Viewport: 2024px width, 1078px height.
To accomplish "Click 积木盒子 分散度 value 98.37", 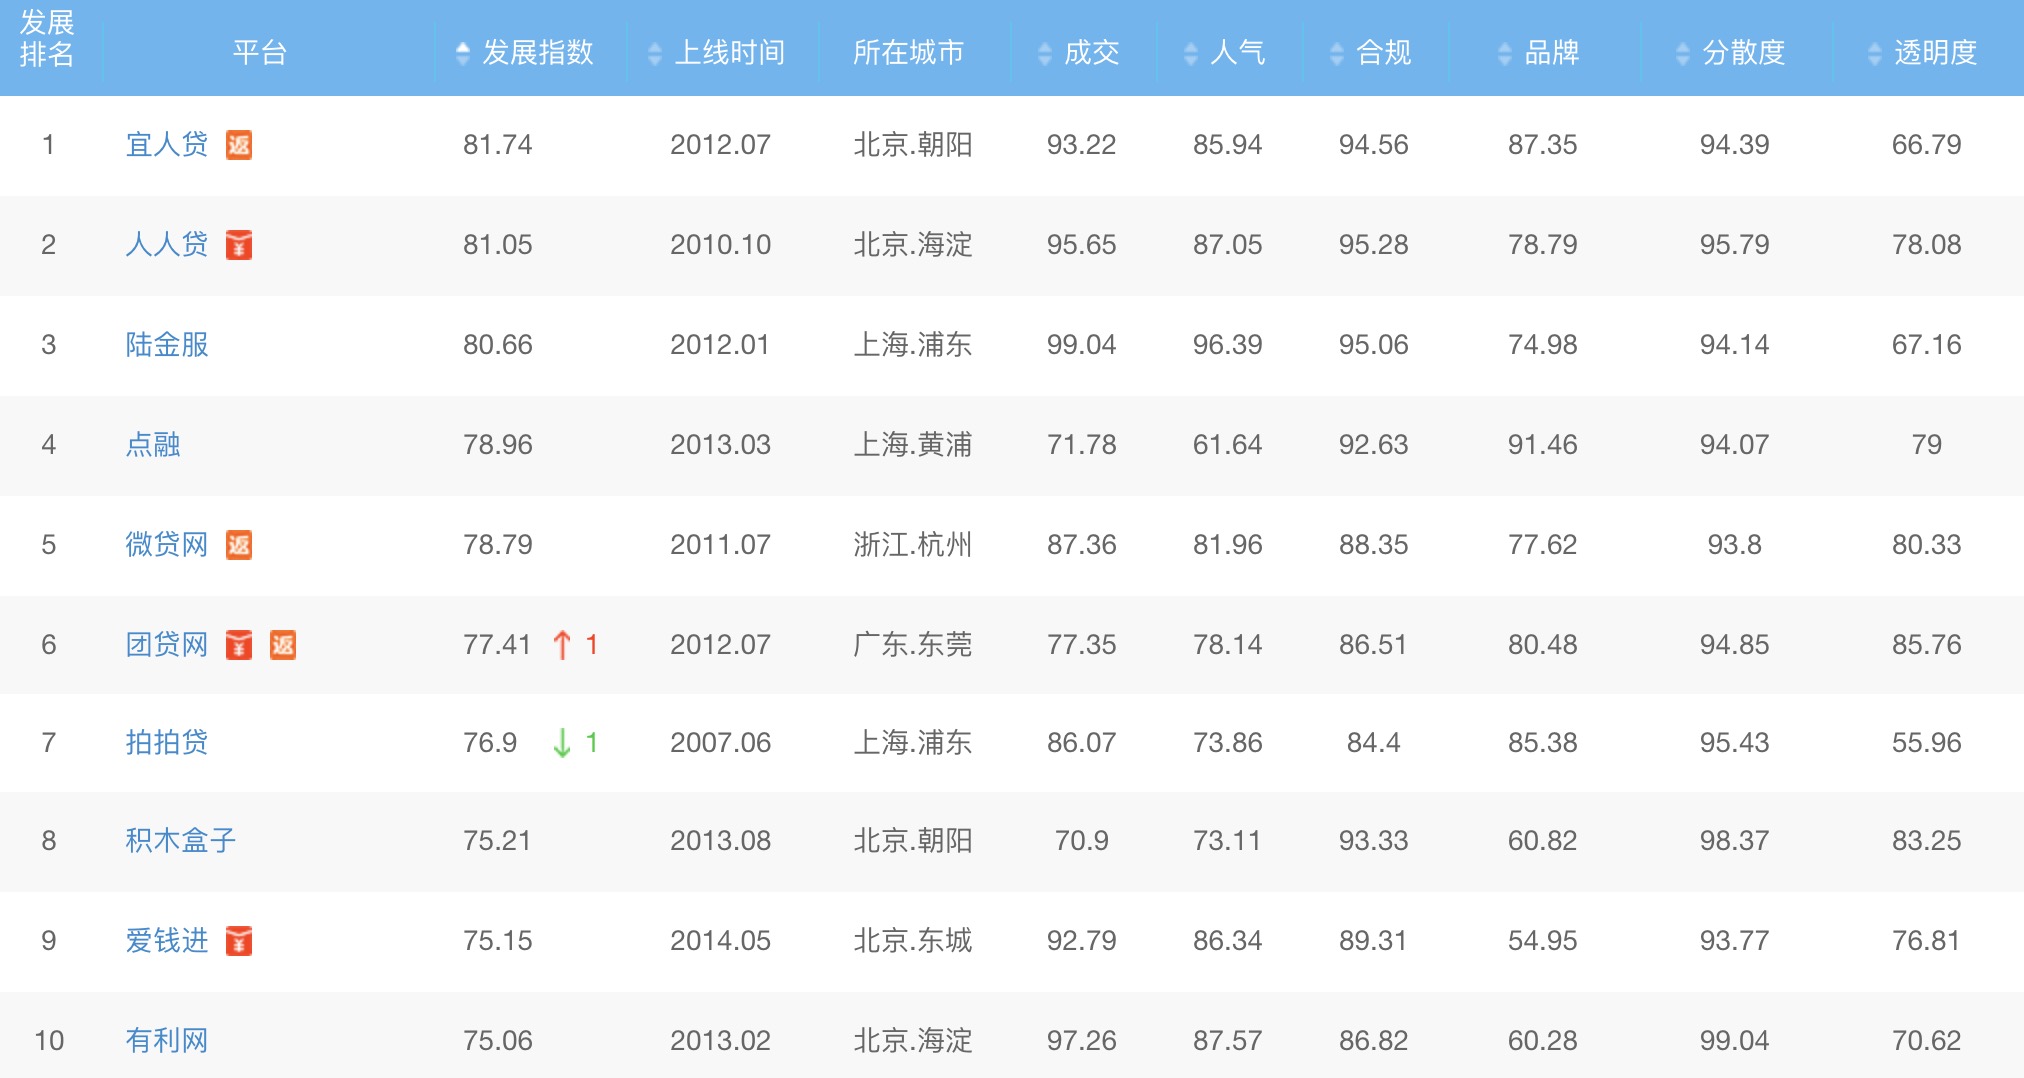I will (x=1735, y=841).
